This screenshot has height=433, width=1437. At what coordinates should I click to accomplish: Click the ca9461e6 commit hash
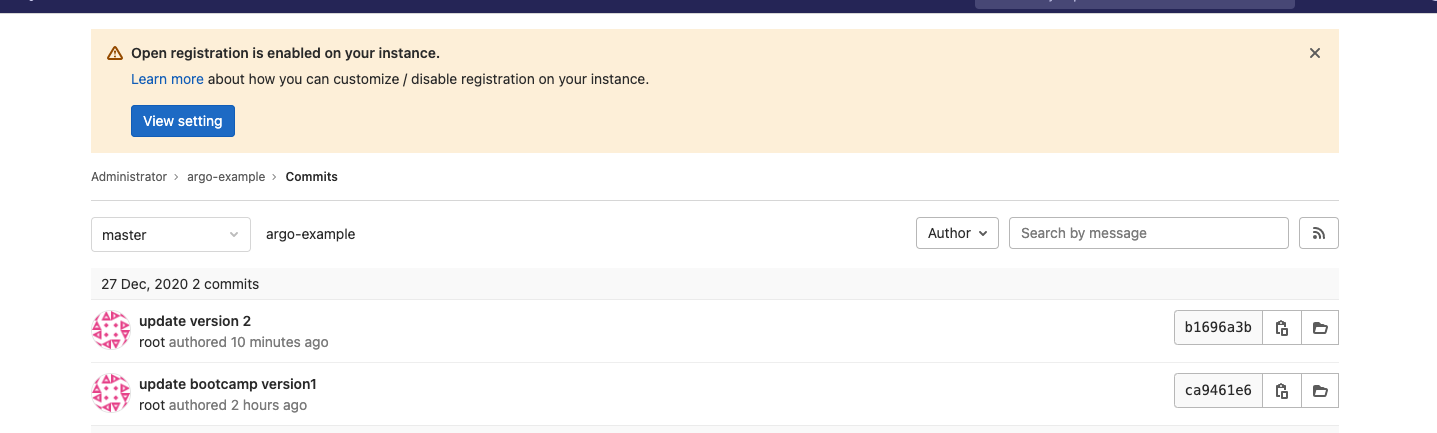pos(1218,391)
